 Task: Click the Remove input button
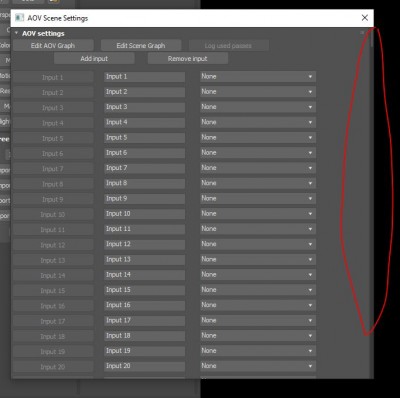188,59
